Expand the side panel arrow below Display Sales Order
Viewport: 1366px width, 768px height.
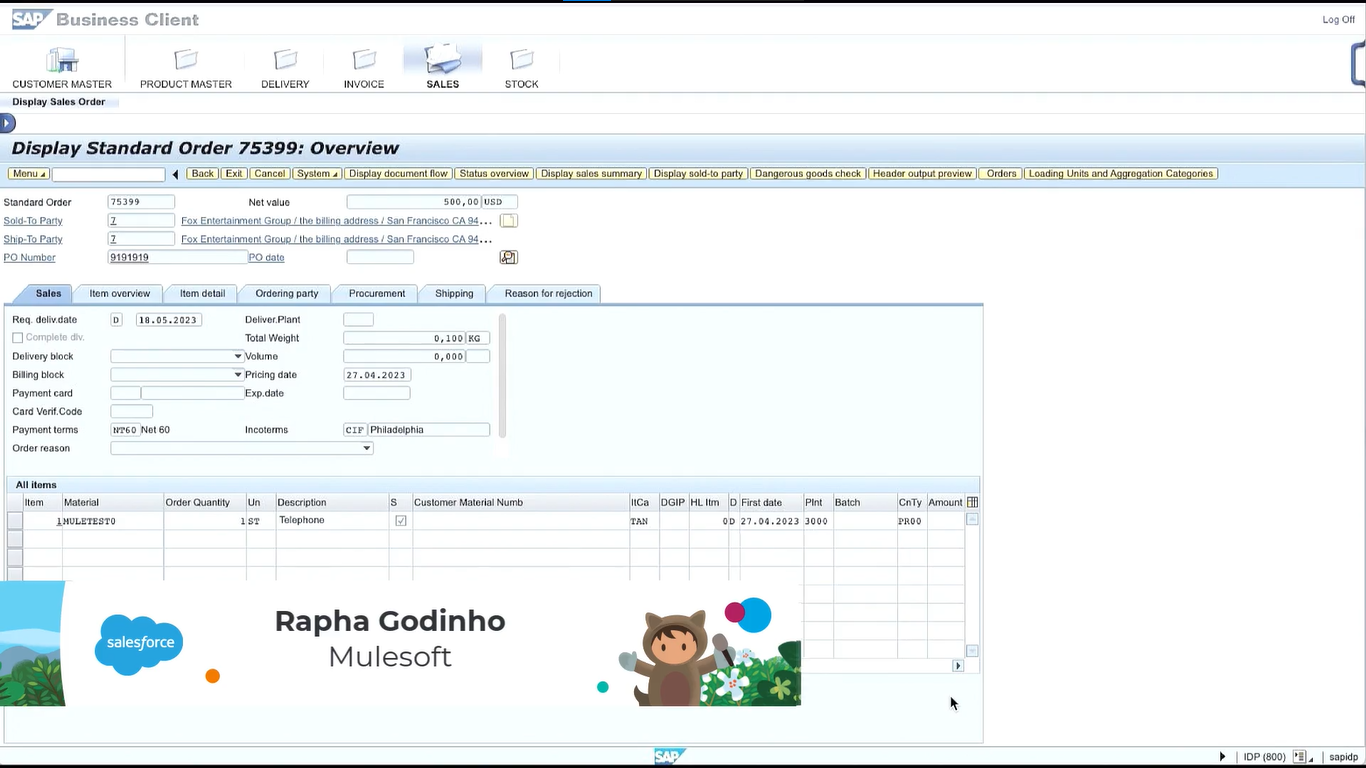click(7, 123)
